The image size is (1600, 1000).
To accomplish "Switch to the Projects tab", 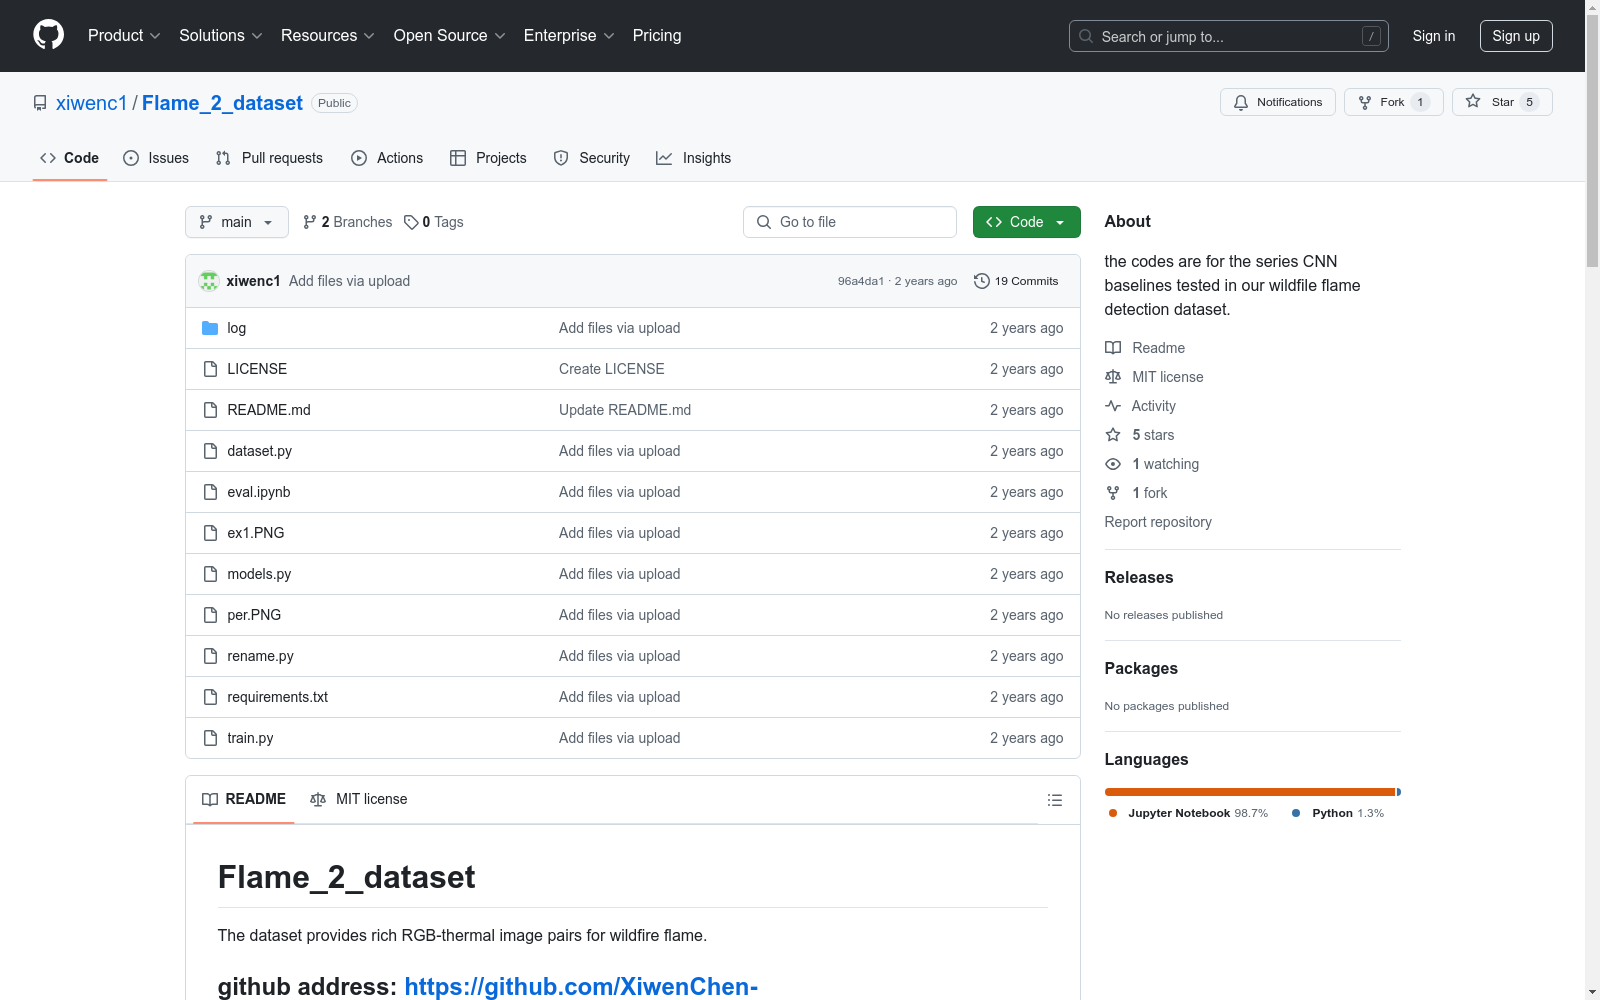I will 488,158.
